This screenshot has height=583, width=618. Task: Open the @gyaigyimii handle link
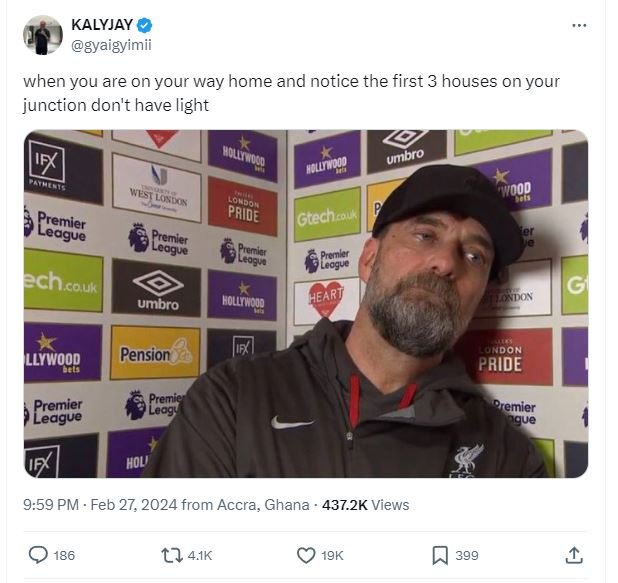(111, 45)
